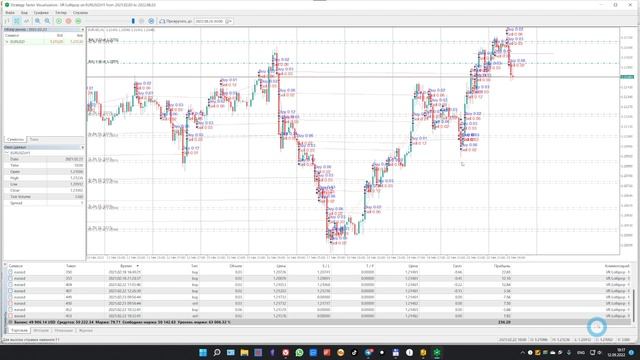Click the gray round button after slider
This screenshot has height=360, width=640.
(142, 21)
